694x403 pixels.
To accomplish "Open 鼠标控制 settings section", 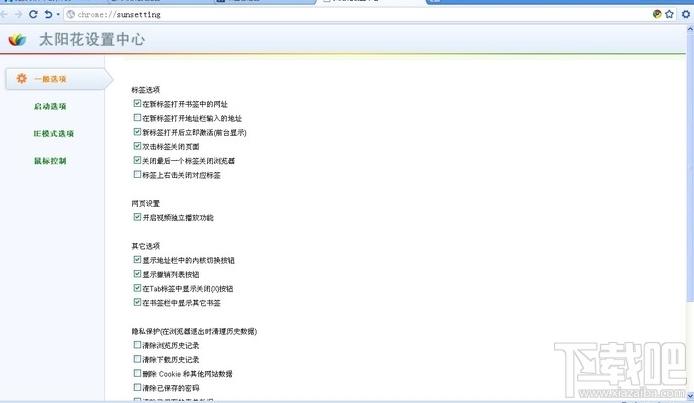I will pos(50,161).
